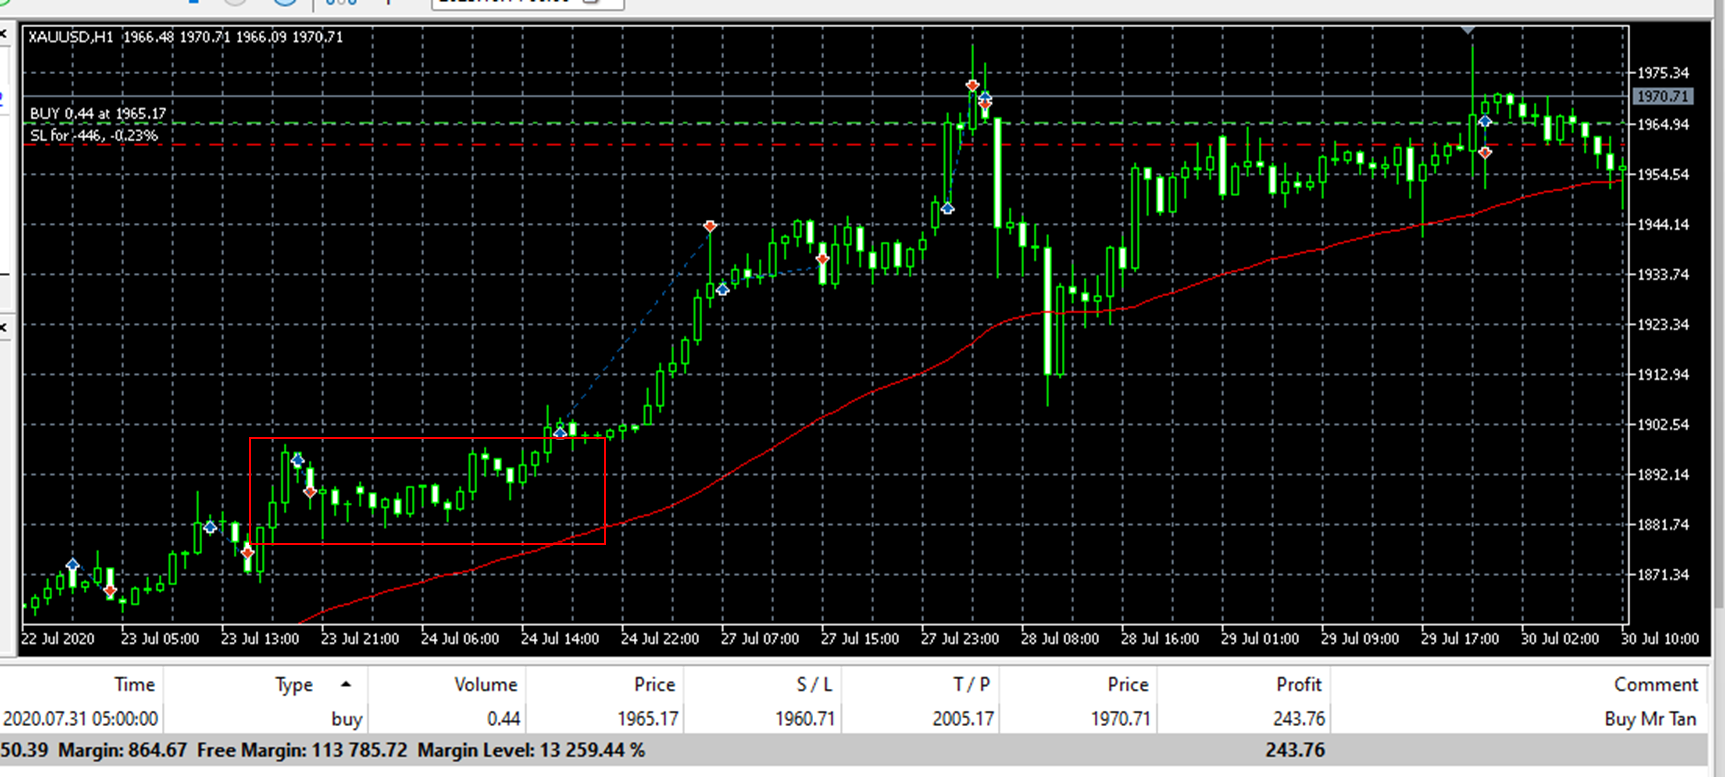The height and width of the screenshot is (777, 1725).
Task: Click the '28 Jul 08:00' time axis label
Action: (x=1060, y=639)
